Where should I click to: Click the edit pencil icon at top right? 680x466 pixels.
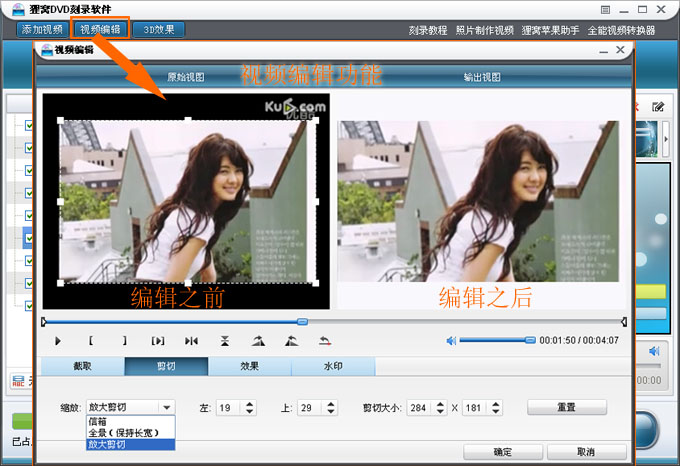tap(658, 106)
